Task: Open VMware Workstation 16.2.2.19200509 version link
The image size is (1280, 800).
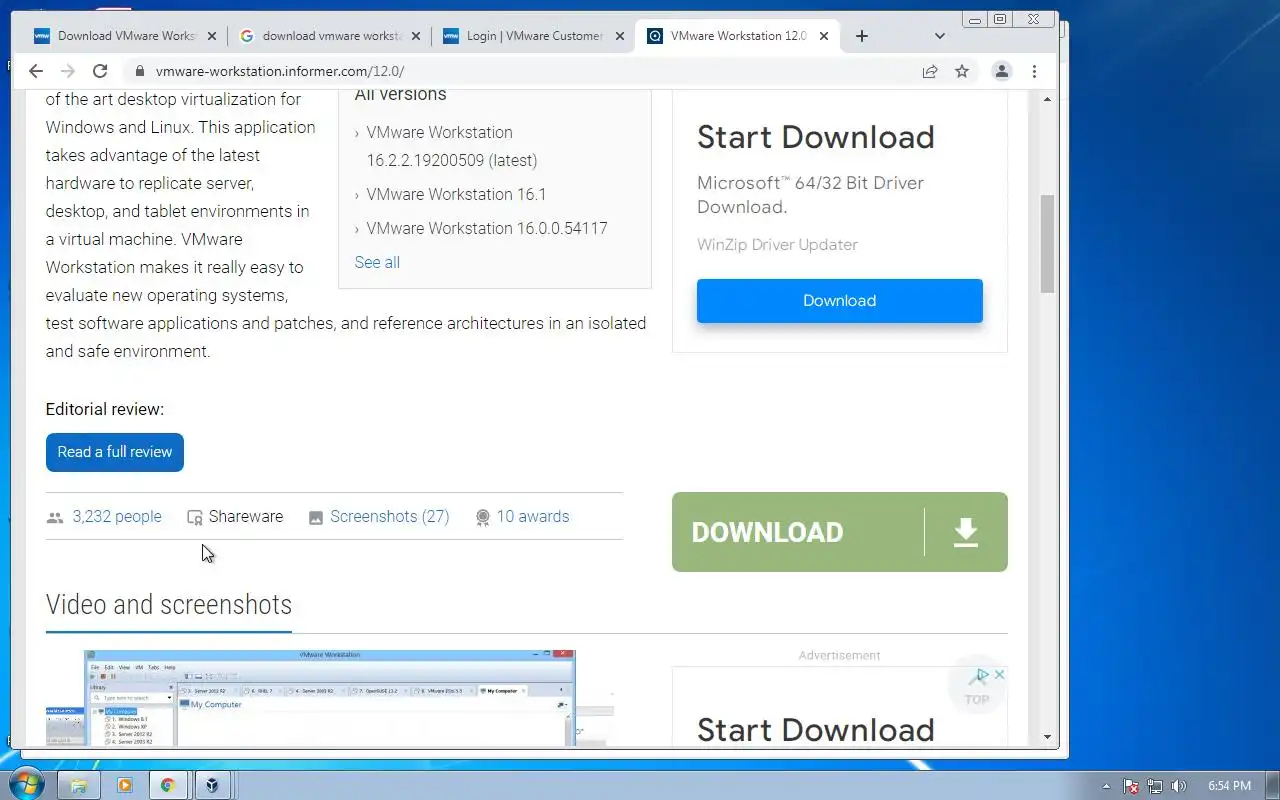Action: pyautogui.click(x=452, y=146)
